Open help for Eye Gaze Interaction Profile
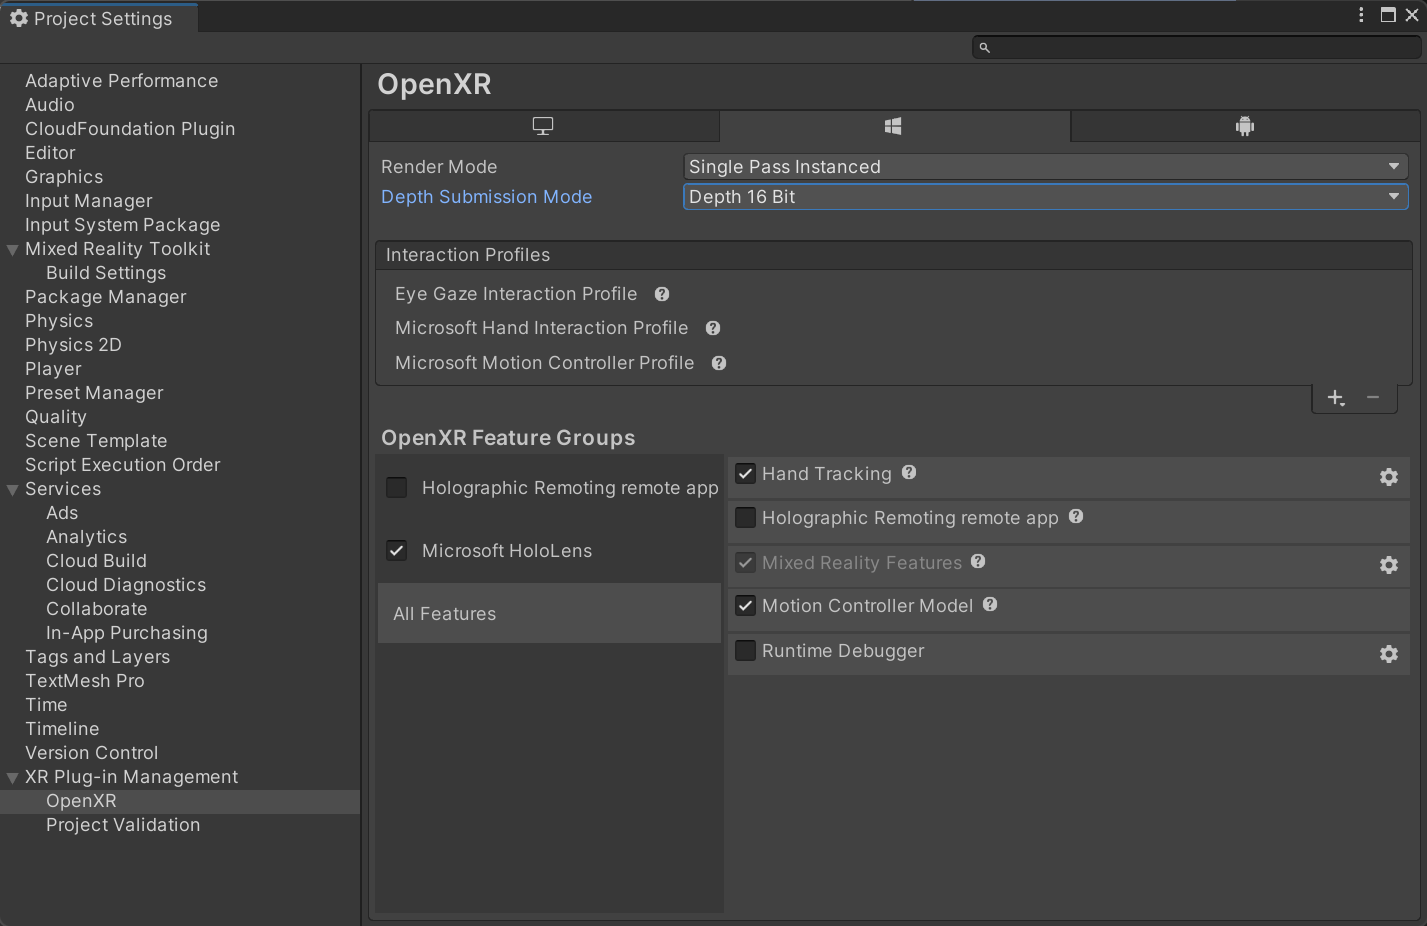 (662, 294)
